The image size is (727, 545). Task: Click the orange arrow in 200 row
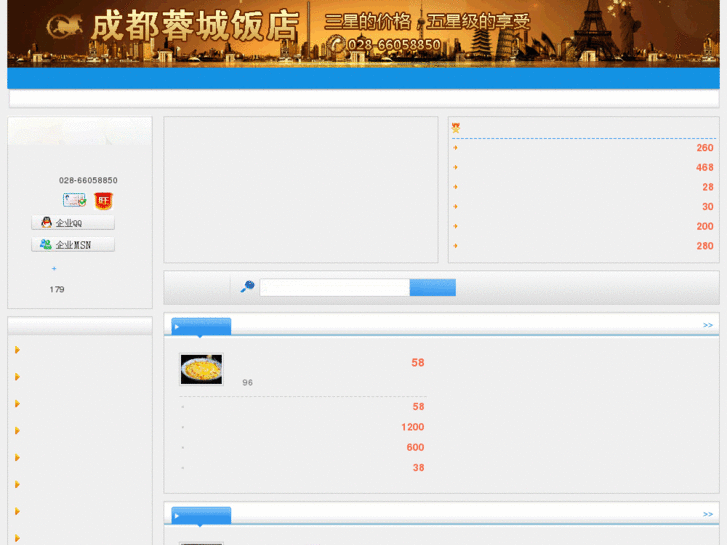[455, 226]
